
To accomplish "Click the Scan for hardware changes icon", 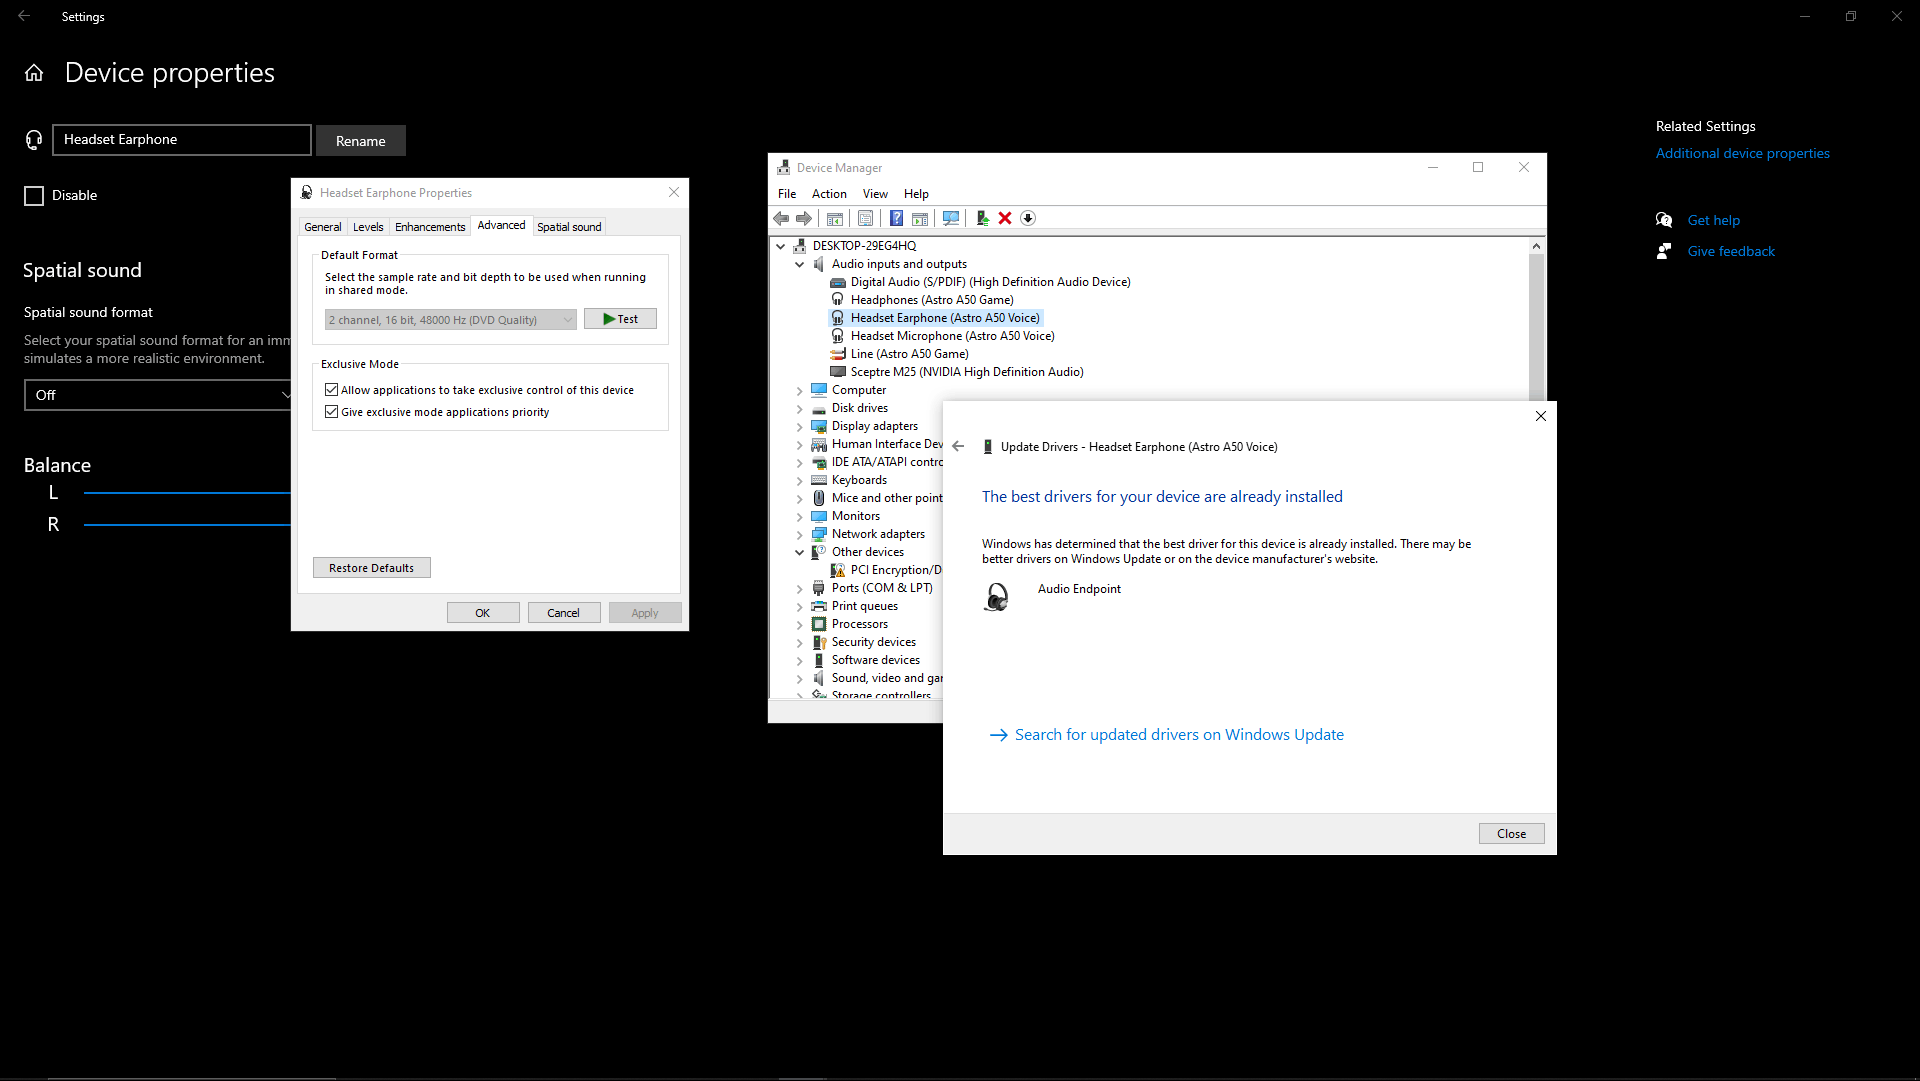I will pyautogui.click(x=951, y=218).
